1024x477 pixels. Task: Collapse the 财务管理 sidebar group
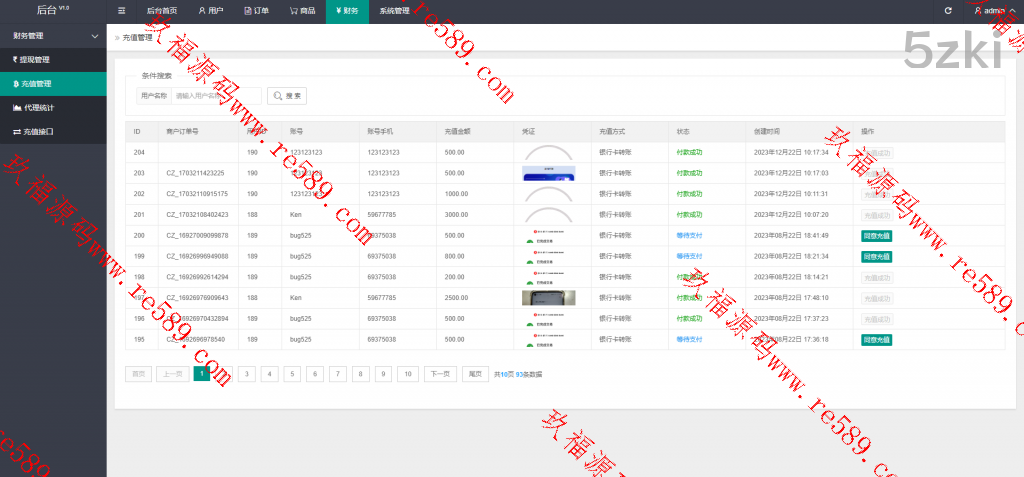click(x=53, y=35)
